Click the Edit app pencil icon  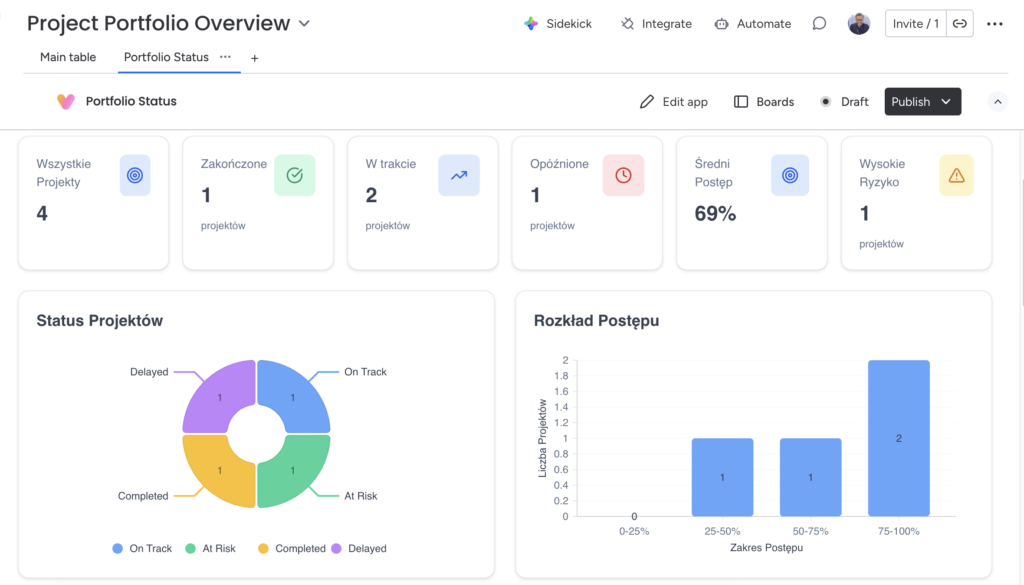coord(647,102)
